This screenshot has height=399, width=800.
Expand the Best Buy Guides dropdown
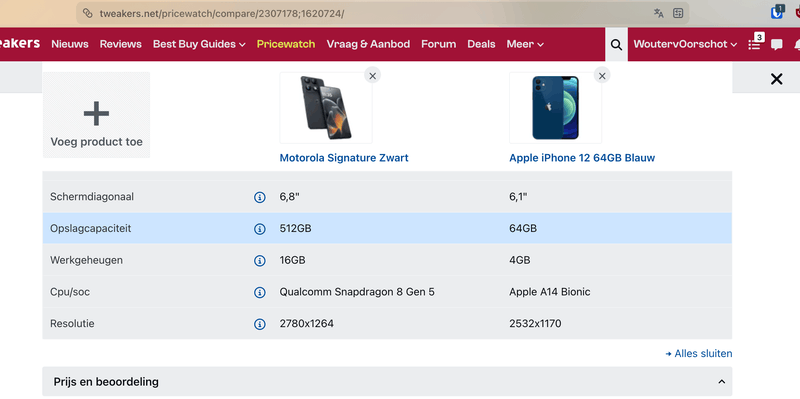(199, 44)
